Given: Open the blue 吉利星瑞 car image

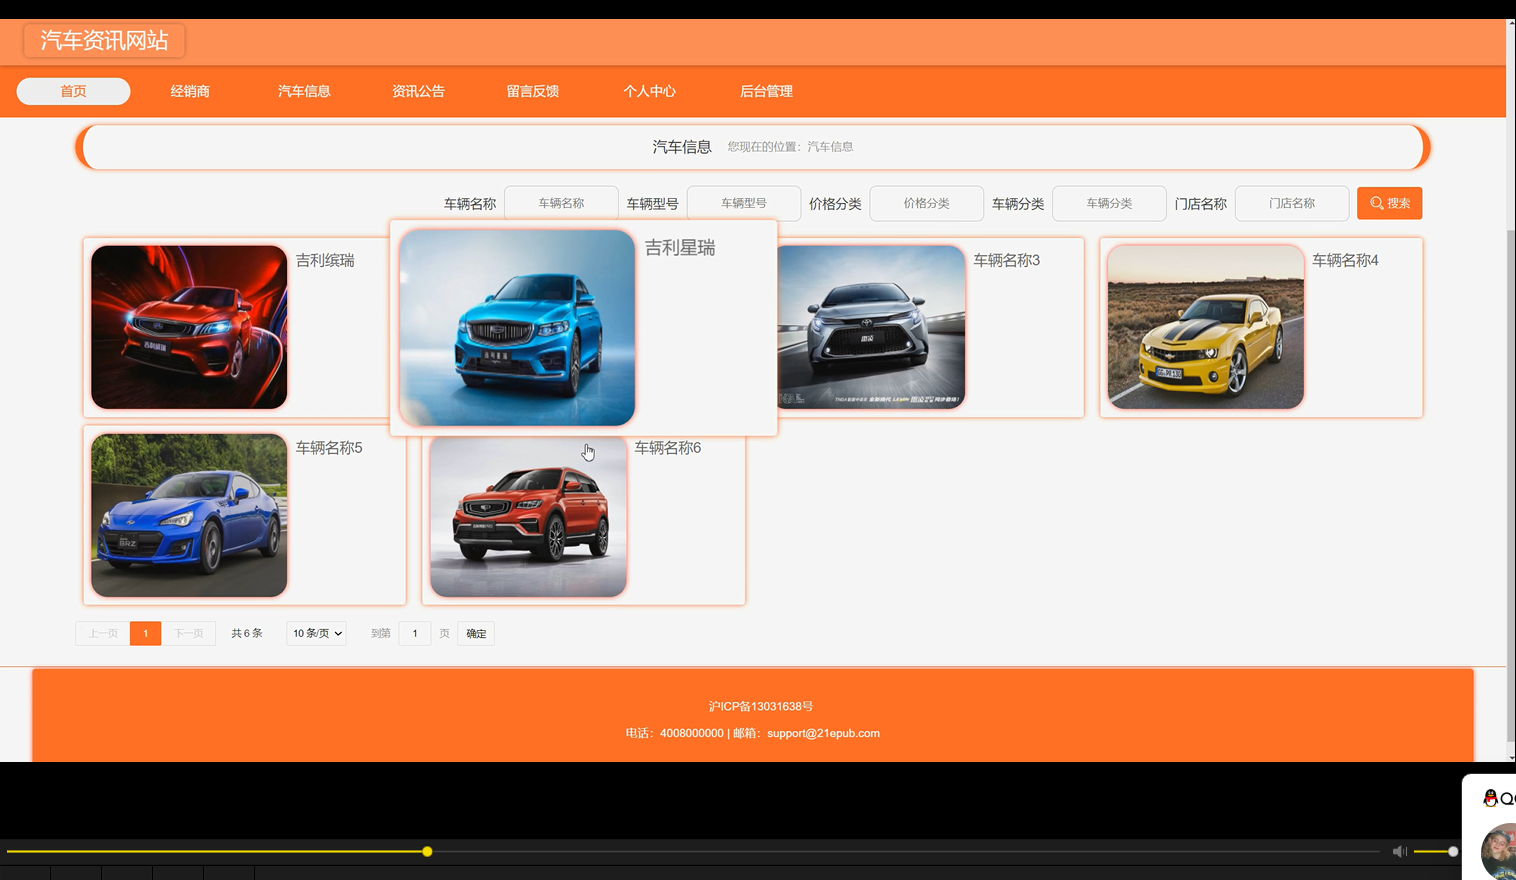Looking at the screenshot, I should pyautogui.click(x=517, y=328).
